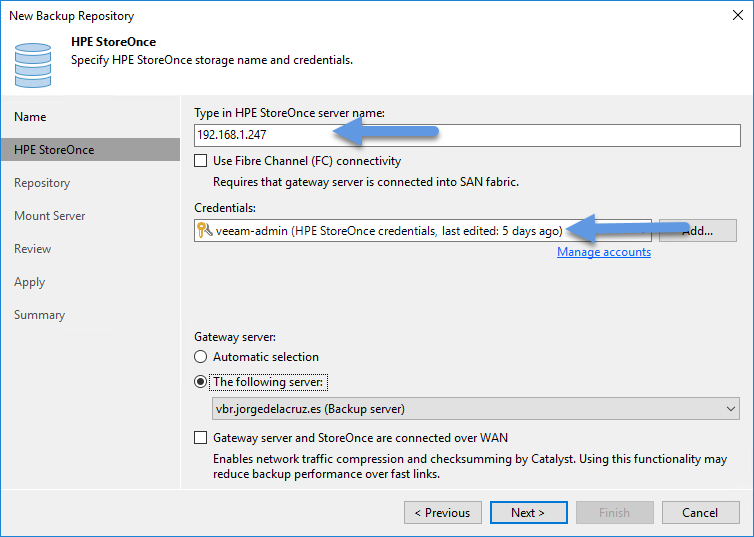754x537 pixels.
Task: Click the Add... credentials button
Action: point(698,231)
